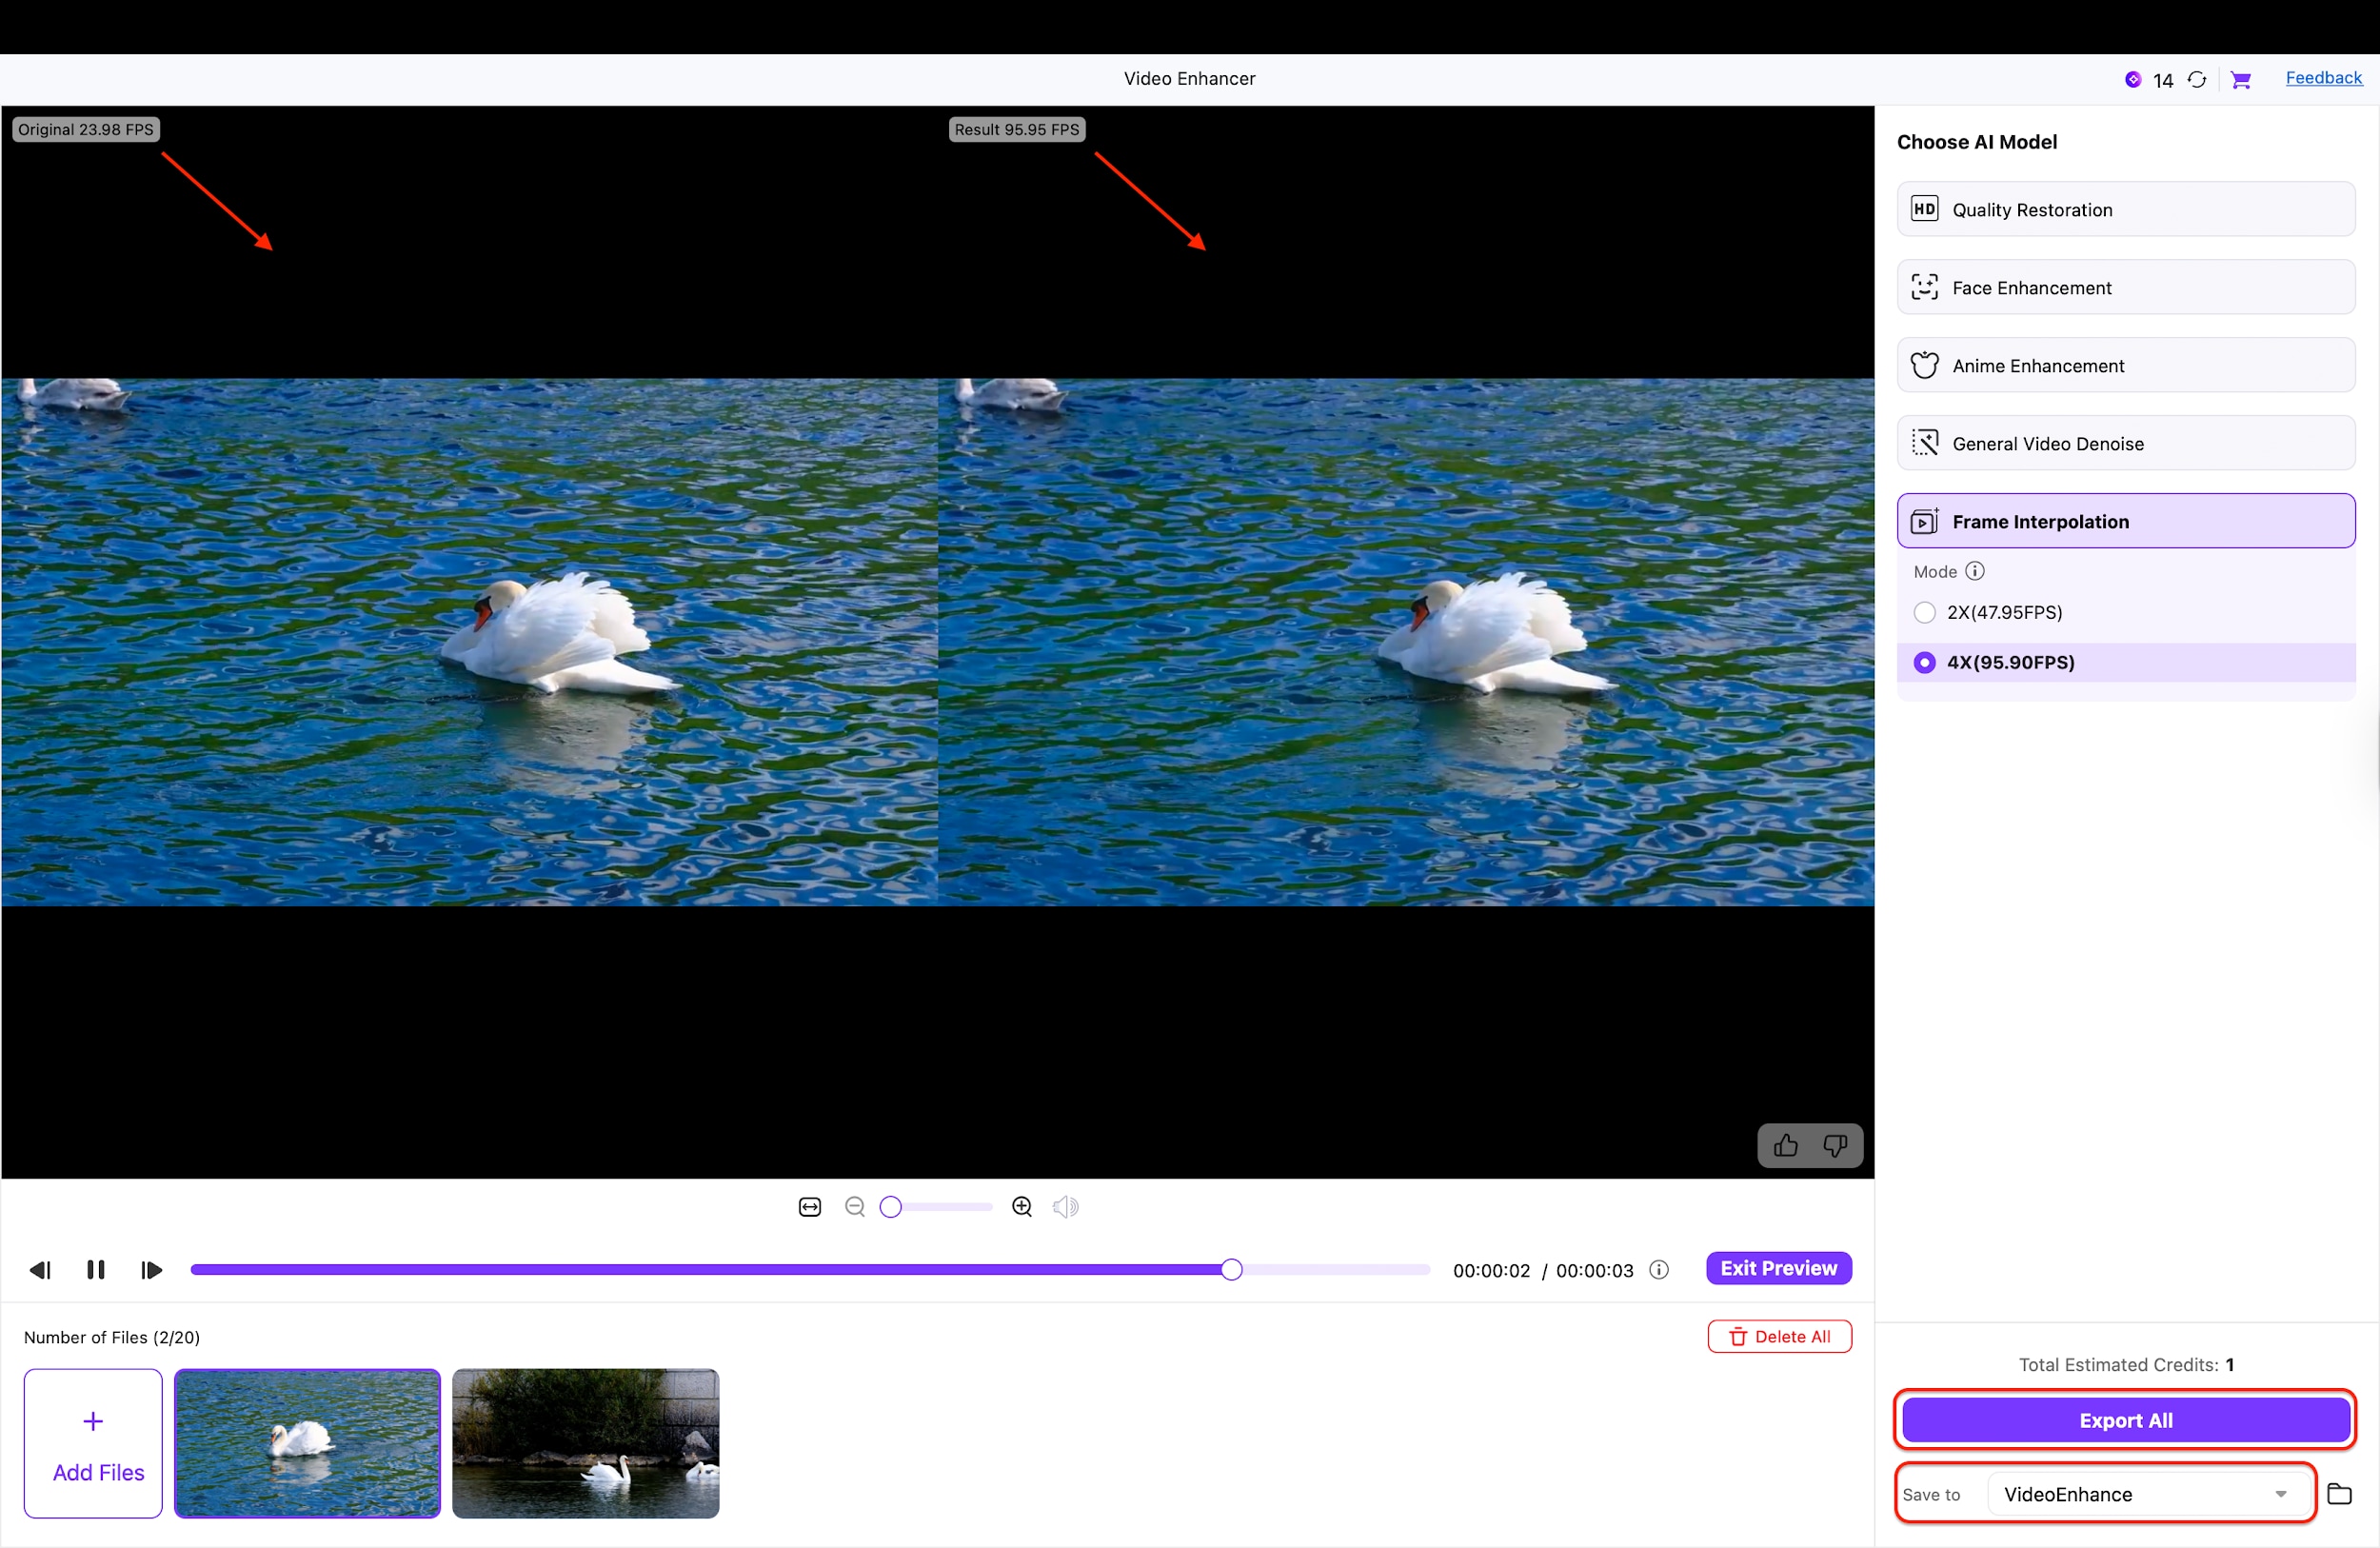Viewport: 2380px width, 1548px height.
Task: Give a thumbs up to the result
Action: 1786,1146
